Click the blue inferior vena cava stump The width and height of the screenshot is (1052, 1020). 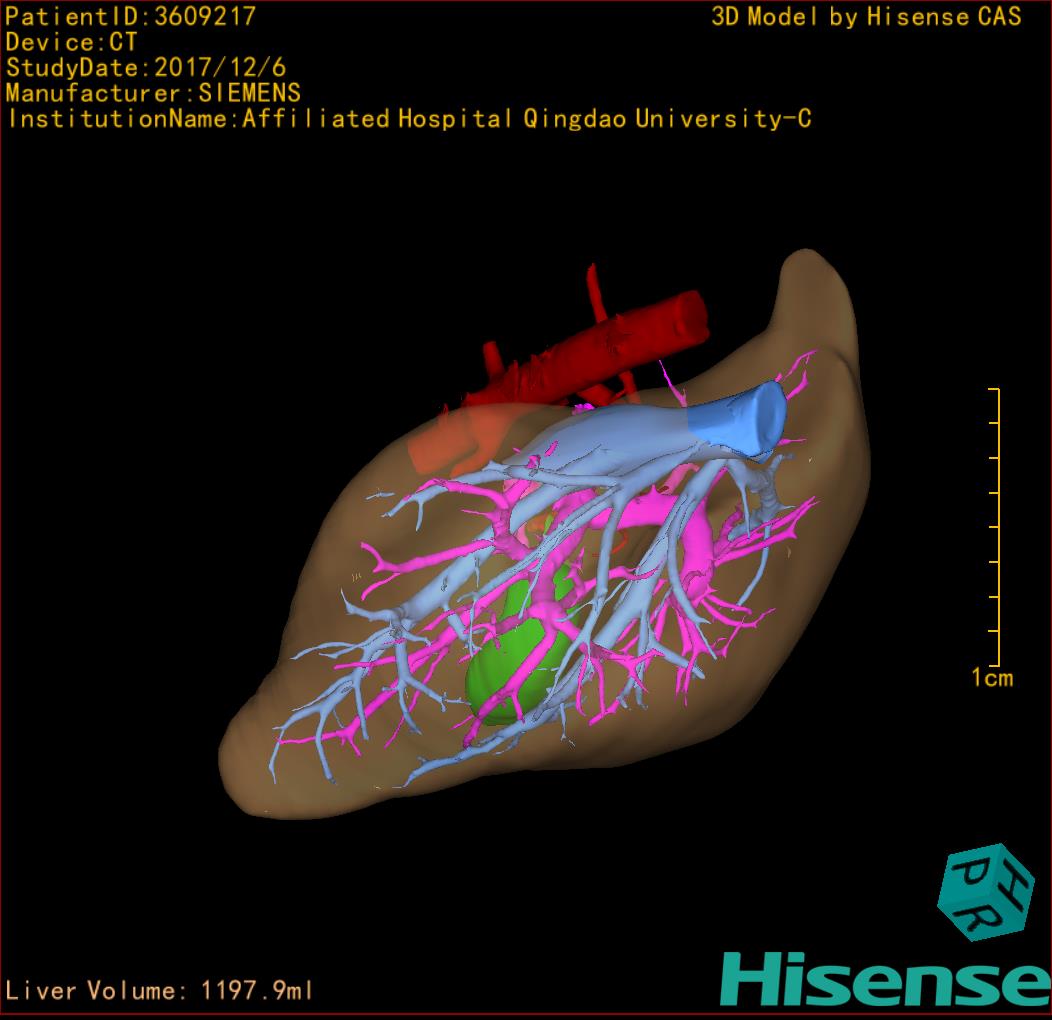coord(738,421)
